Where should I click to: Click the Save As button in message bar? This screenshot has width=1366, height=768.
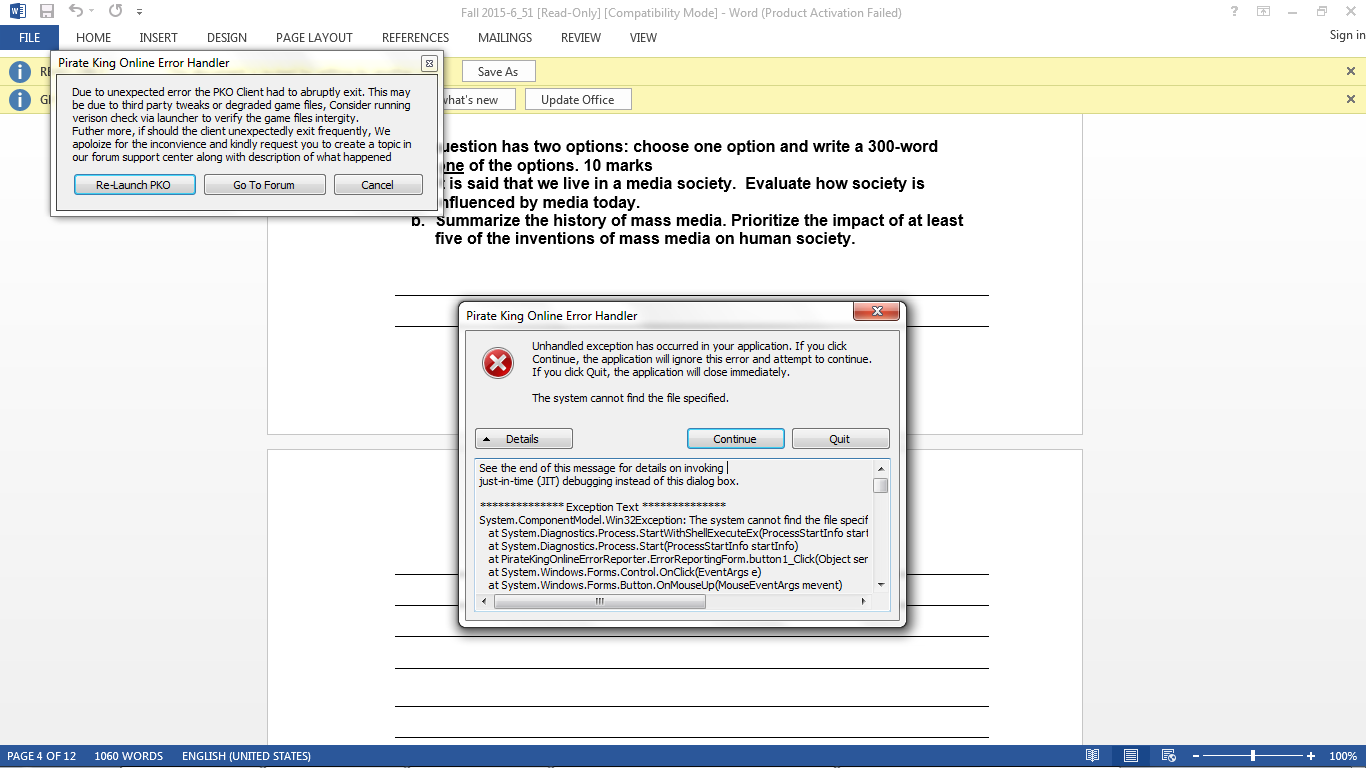click(x=498, y=71)
